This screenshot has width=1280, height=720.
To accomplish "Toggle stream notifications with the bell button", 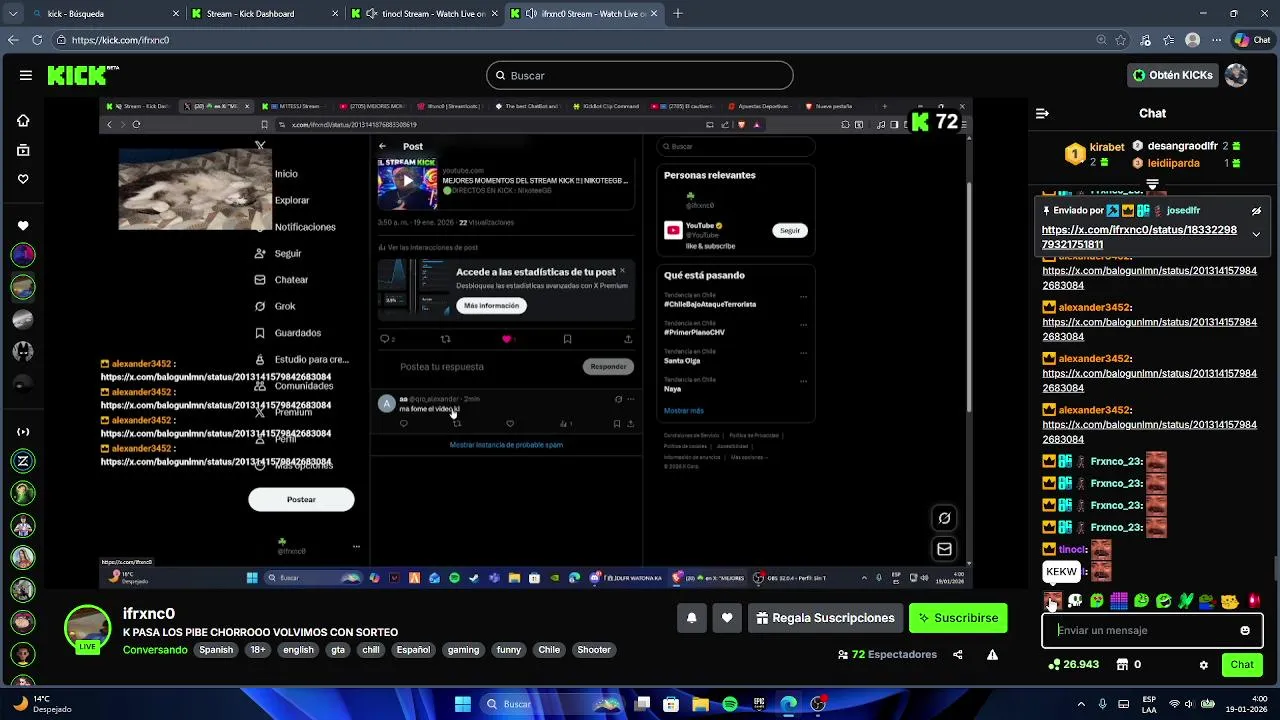I will [x=691, y=618].
